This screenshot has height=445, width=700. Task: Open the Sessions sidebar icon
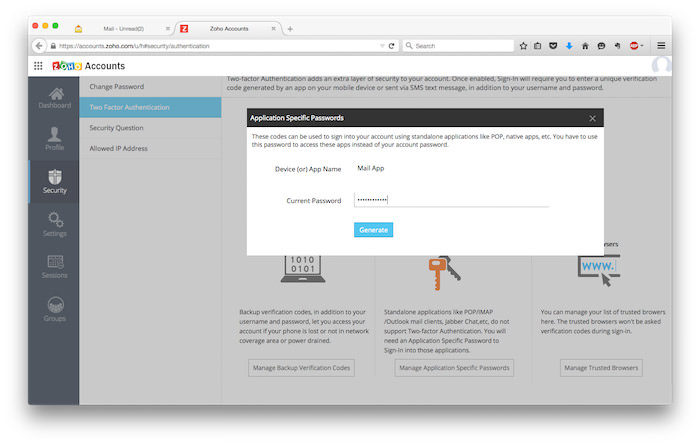(x=55, y=262)
